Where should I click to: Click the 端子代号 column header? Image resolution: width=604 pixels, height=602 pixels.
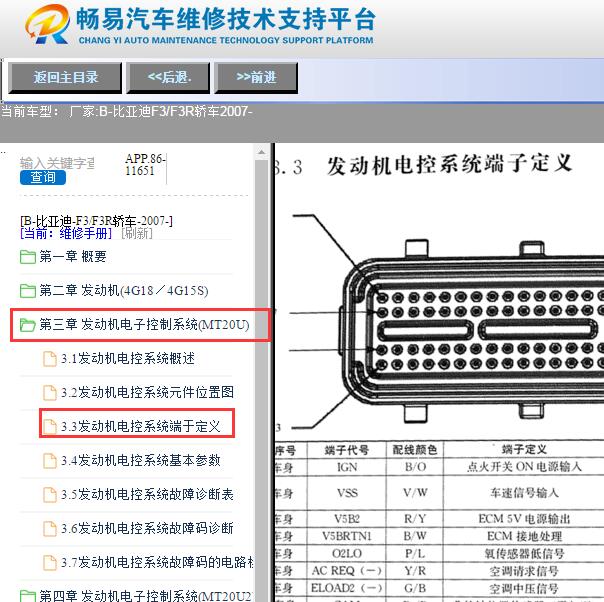coord(347,450)
